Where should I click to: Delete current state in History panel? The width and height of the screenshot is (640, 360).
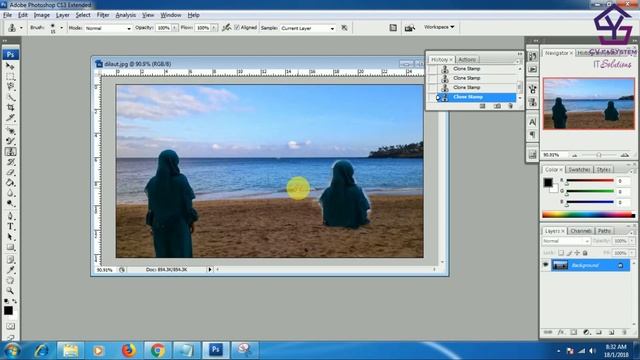pos(510,106)
